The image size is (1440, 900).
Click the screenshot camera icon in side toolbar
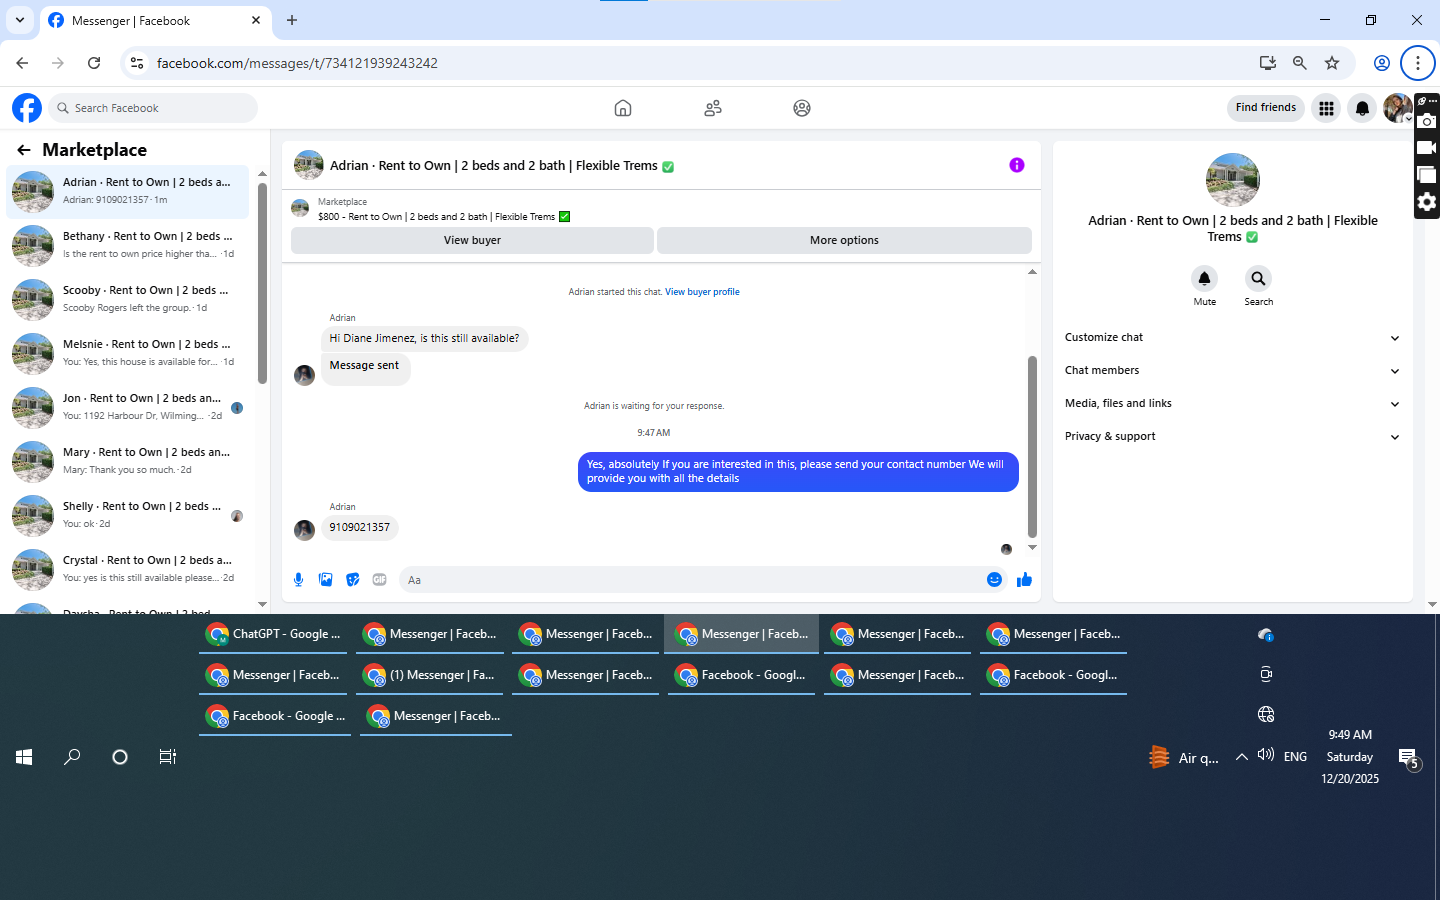tap(1427, 121)
